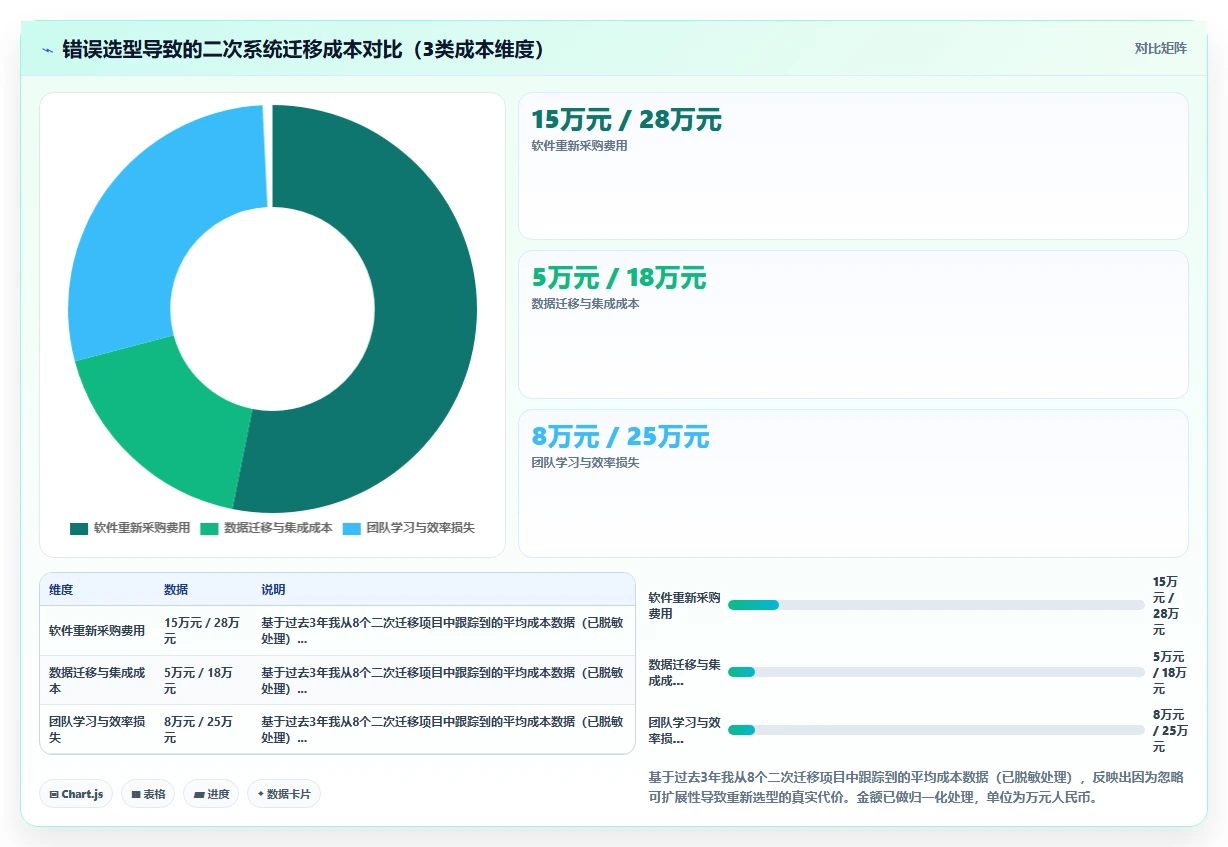Click the 表格 tag chip

[x=149, y=794]
